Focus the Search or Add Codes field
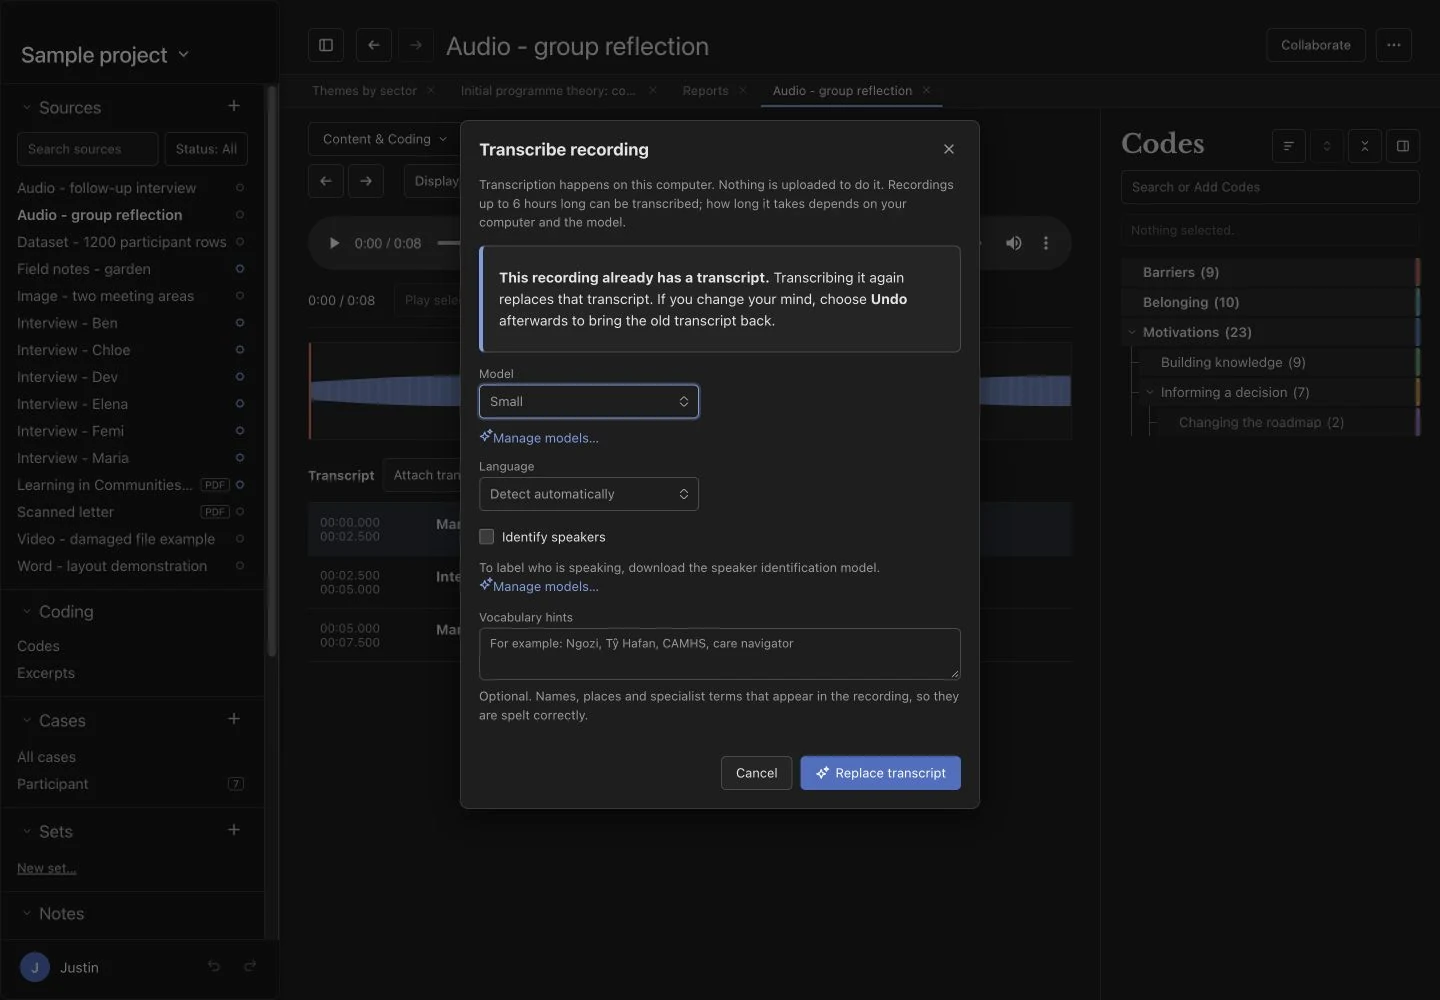This screenshot has height=1000, width=1440. pos(1270,187)
